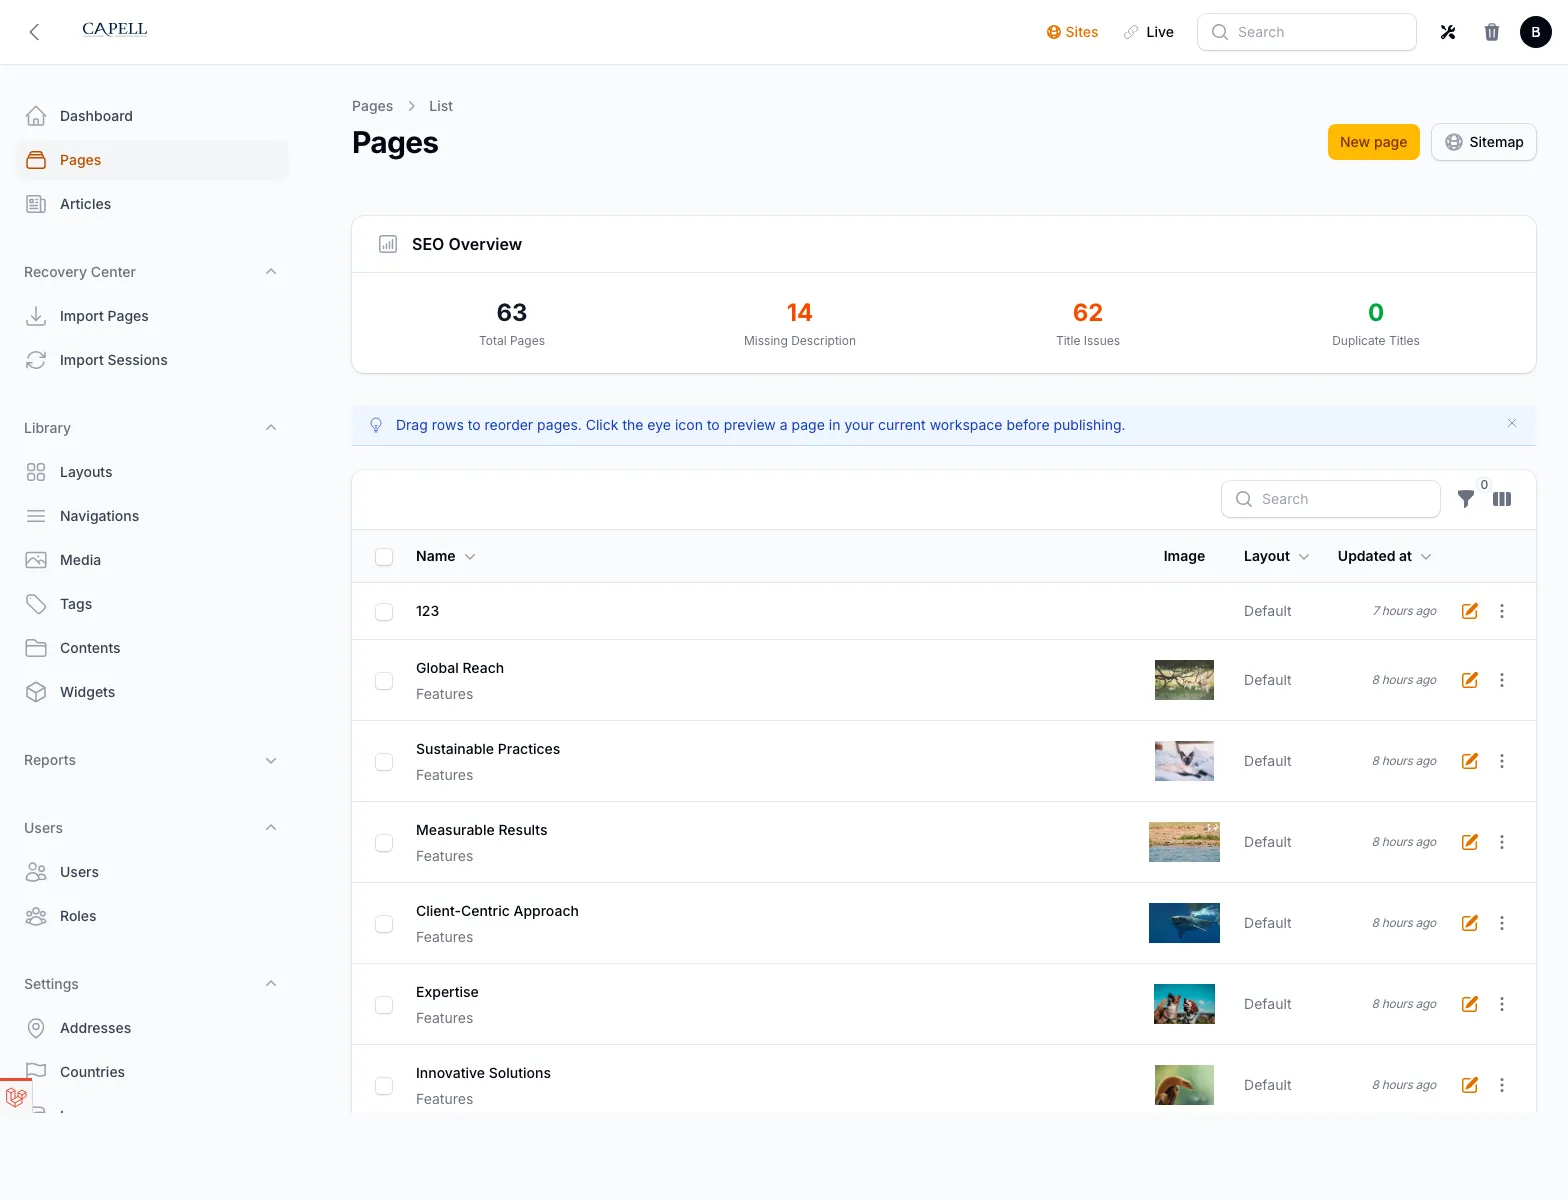
Task: Focus the global Search field in header
Action: pyautogui.click(x=1306, y=32)
